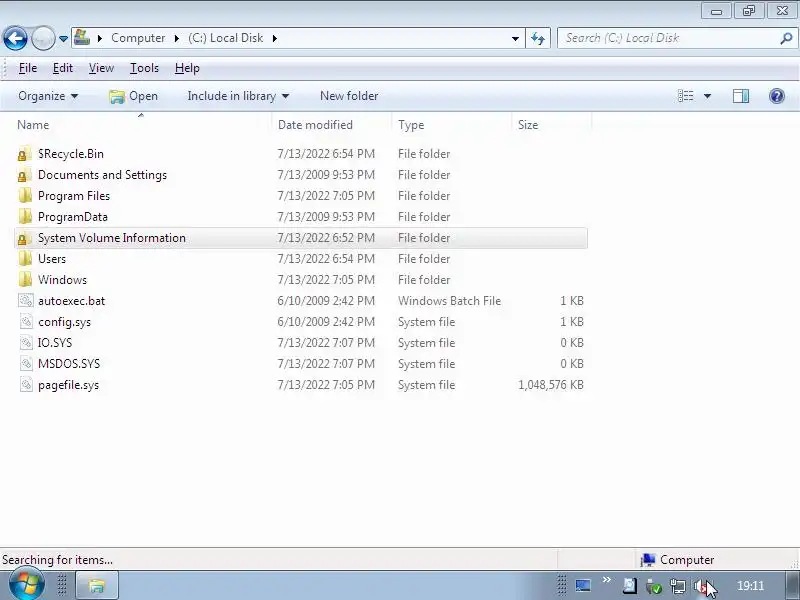The width and height of the screenshot is (800, 600).
Task: Refresh the folder view
Action: point(538,38)
